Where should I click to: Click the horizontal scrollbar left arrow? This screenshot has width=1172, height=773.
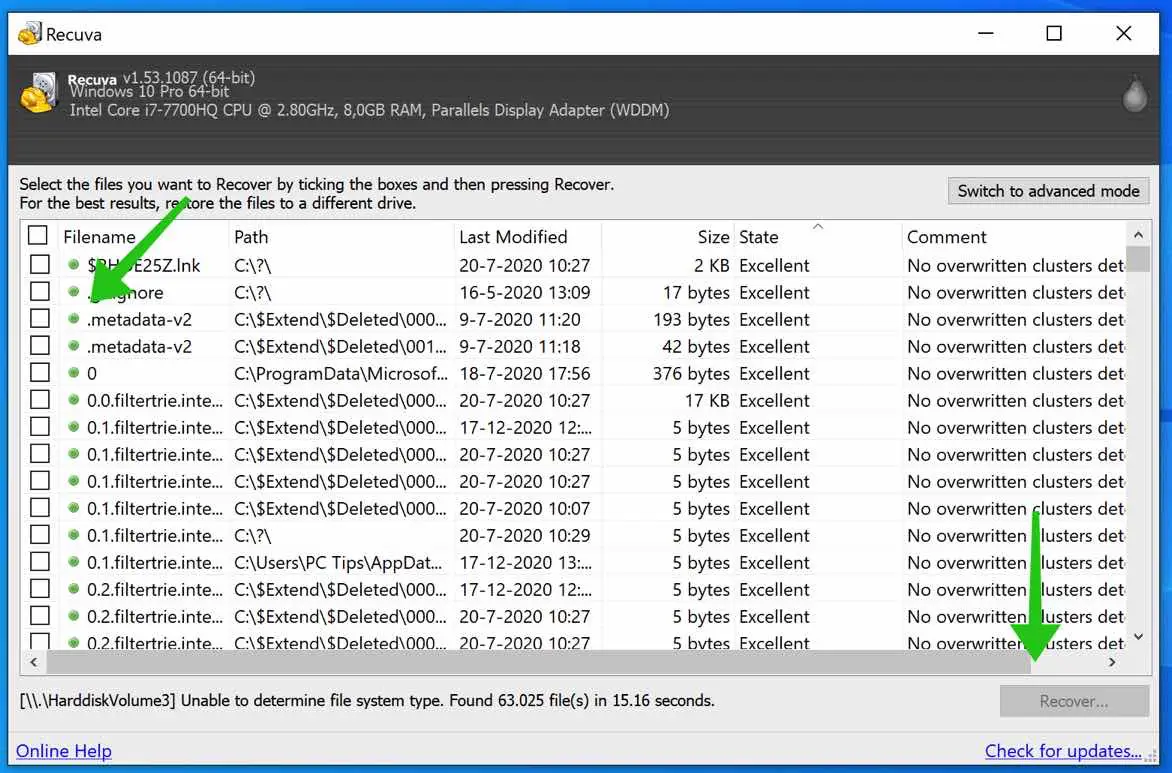pos(33,662)
